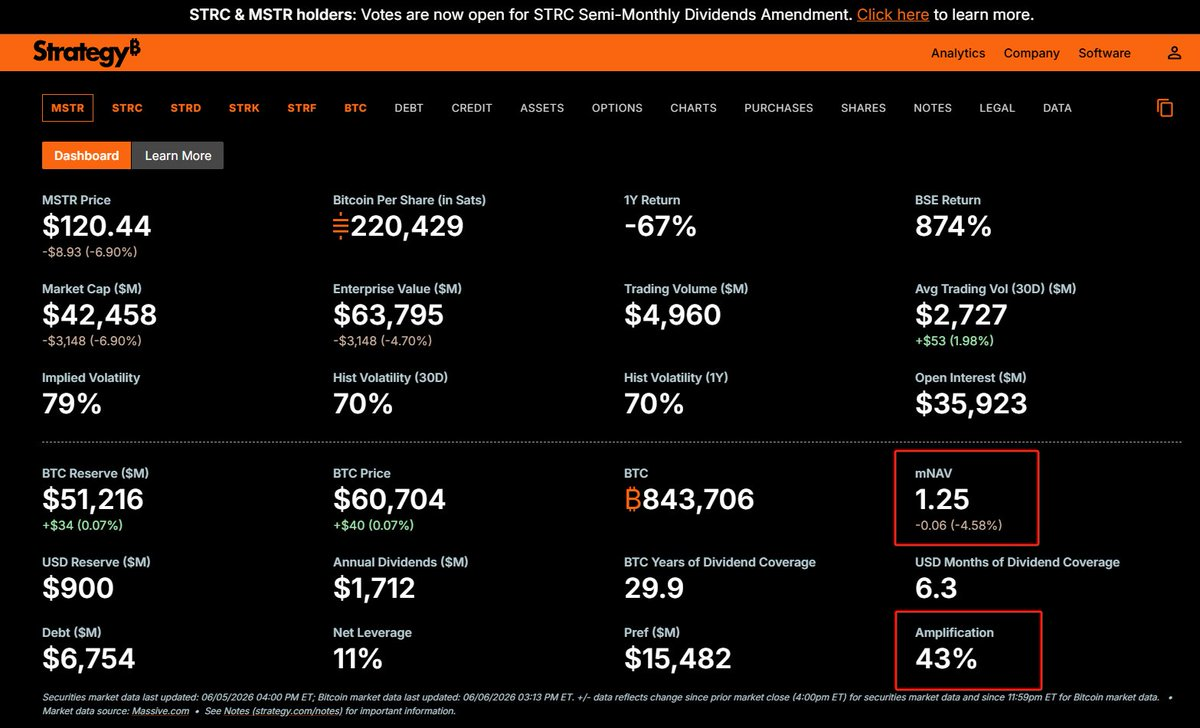Click the Enterprise Value figure $63,795

[x=388, y=315]
